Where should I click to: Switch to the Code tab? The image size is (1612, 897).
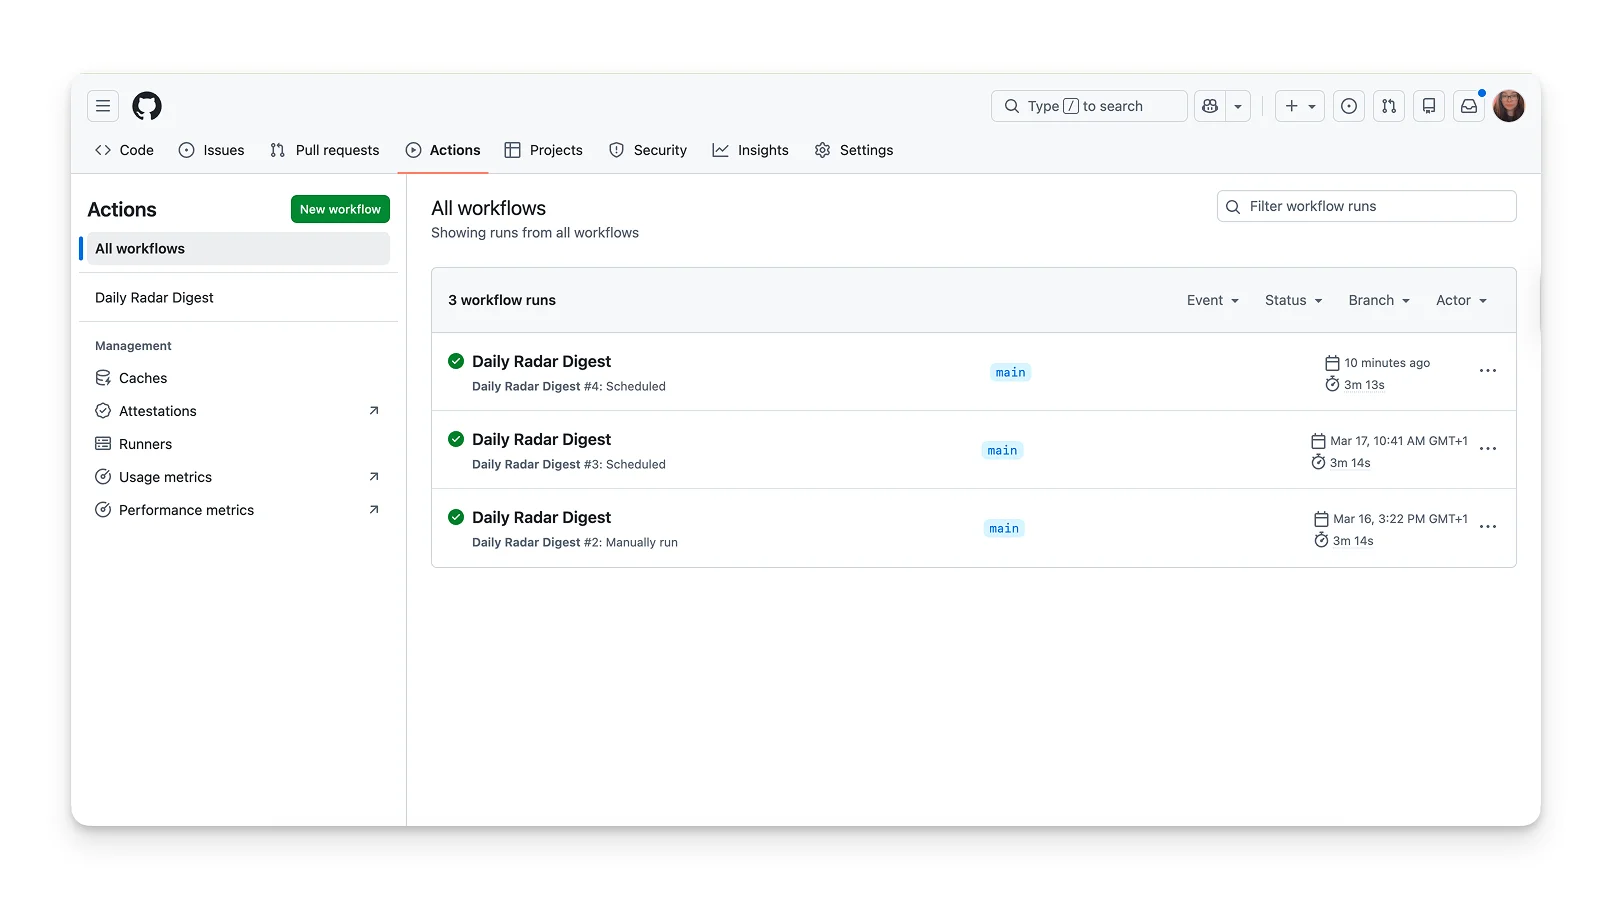tap(124, 150)
